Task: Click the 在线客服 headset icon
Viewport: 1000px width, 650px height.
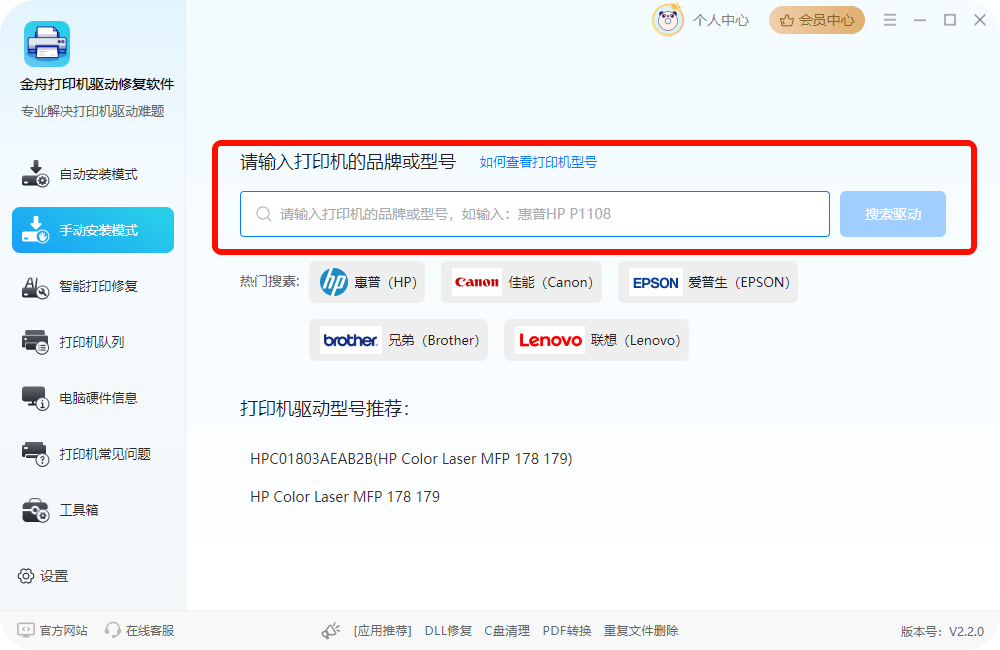Action: [x=113, y=630]
